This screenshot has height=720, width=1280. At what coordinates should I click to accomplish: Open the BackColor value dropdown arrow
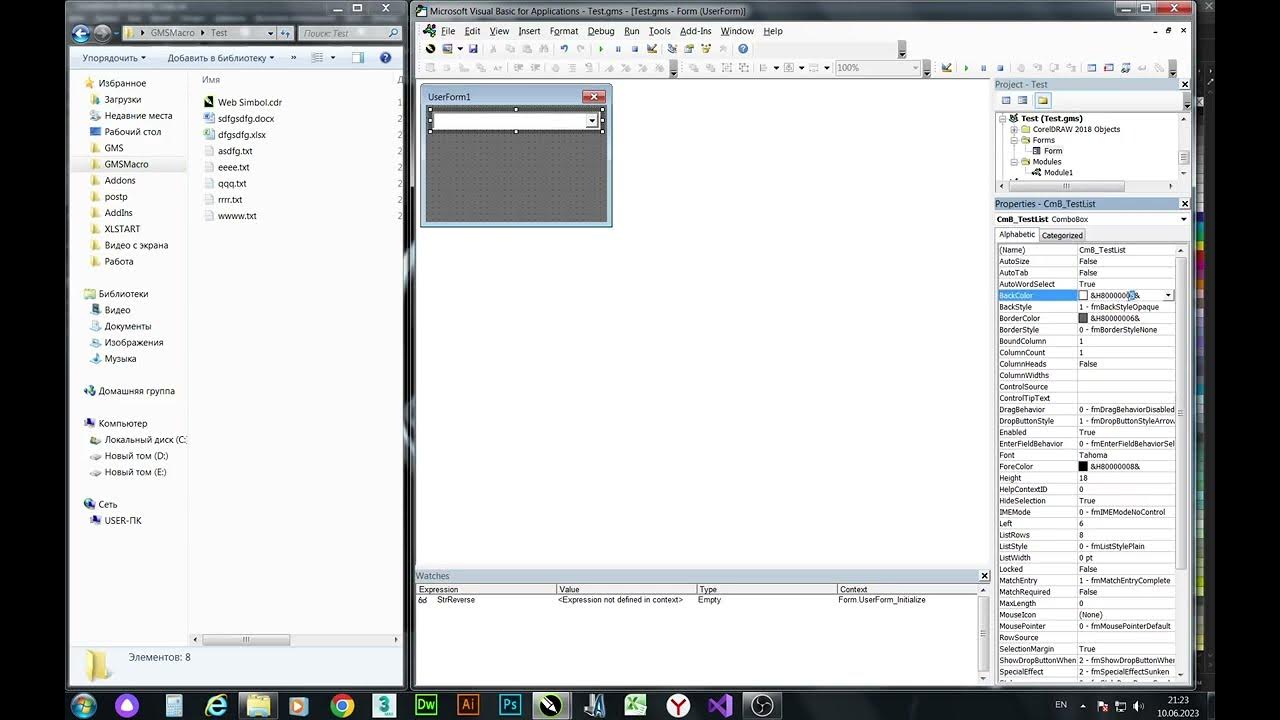1168,296
